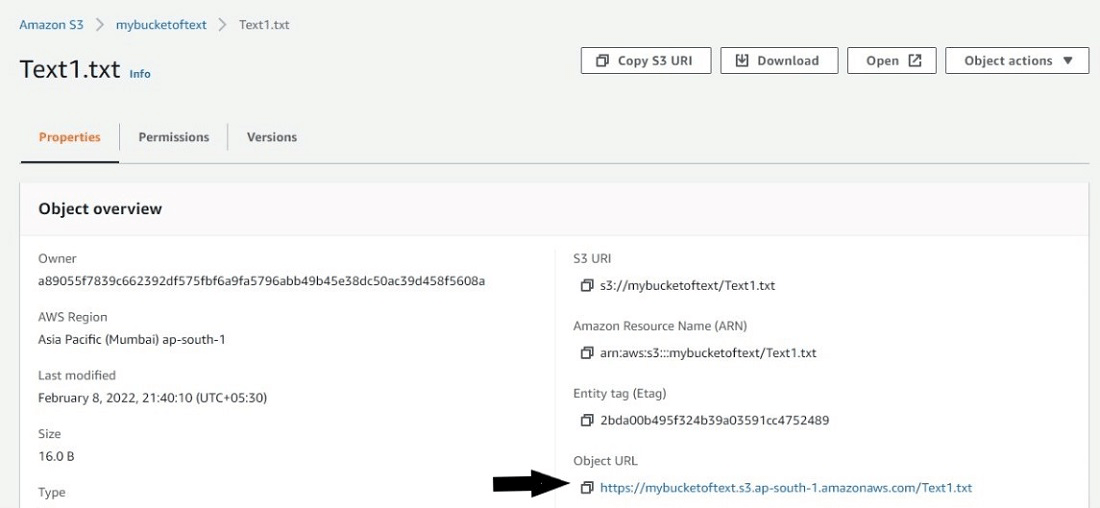This screenshot has width=1100, height=508.
Task: Copy the S3 URI value icon
Action: (586, 286)
